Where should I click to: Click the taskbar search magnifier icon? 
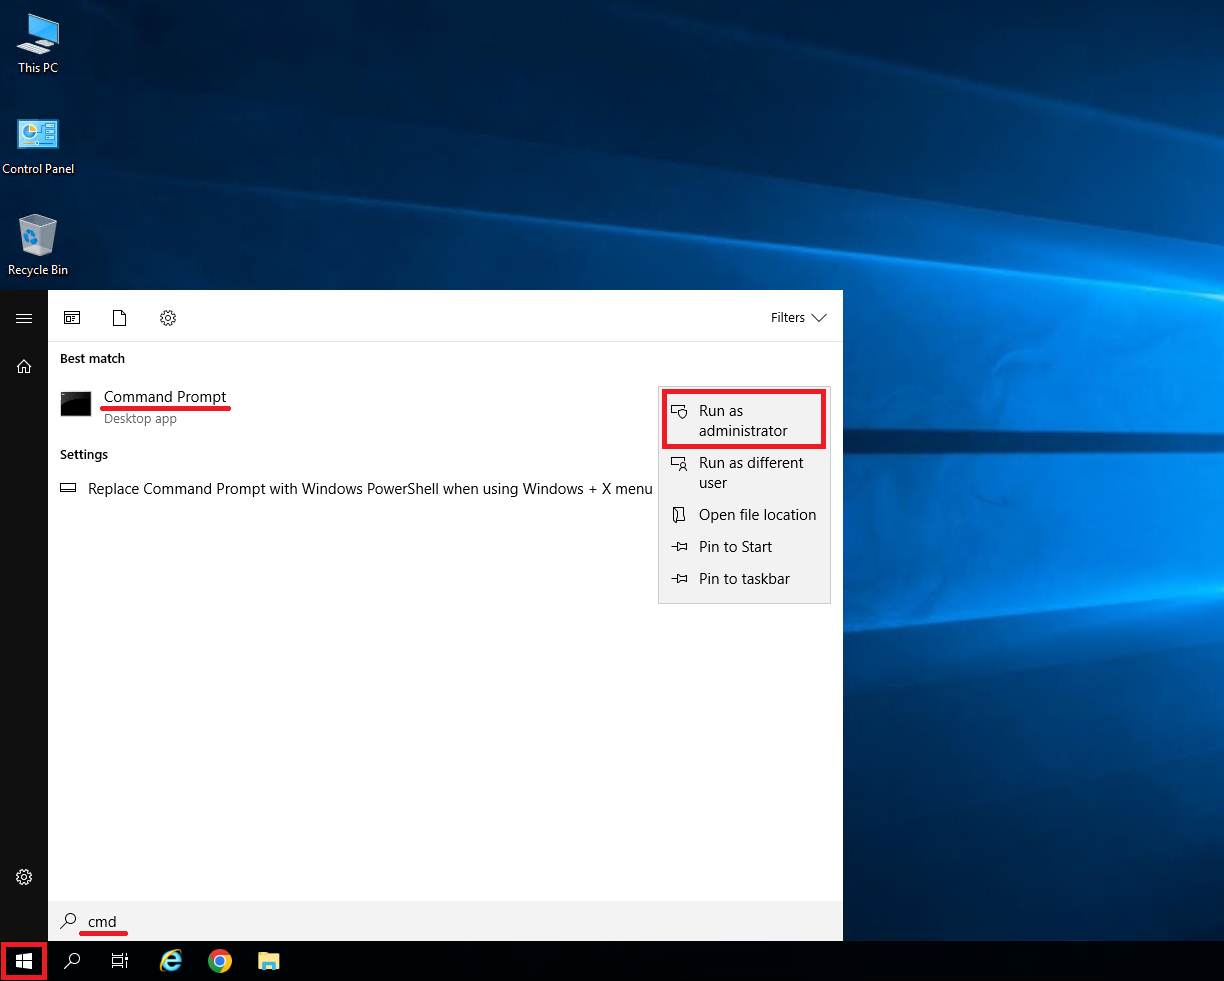[72, 961]
